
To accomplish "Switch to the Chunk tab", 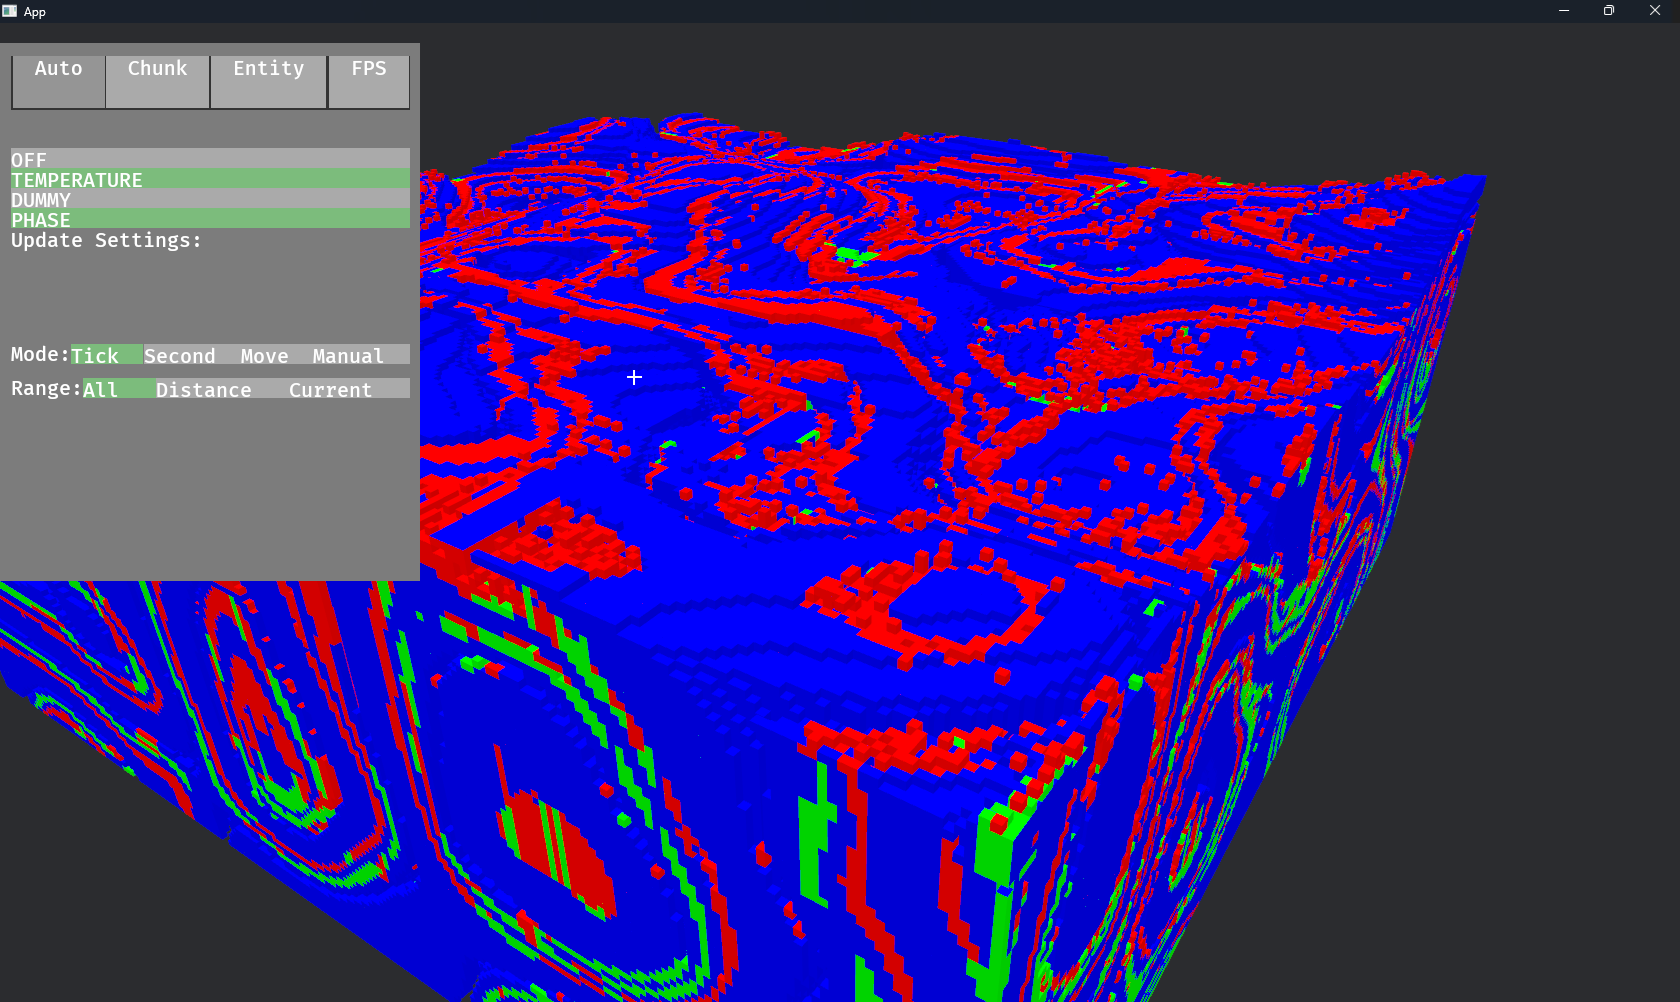I will click(158, 81).
